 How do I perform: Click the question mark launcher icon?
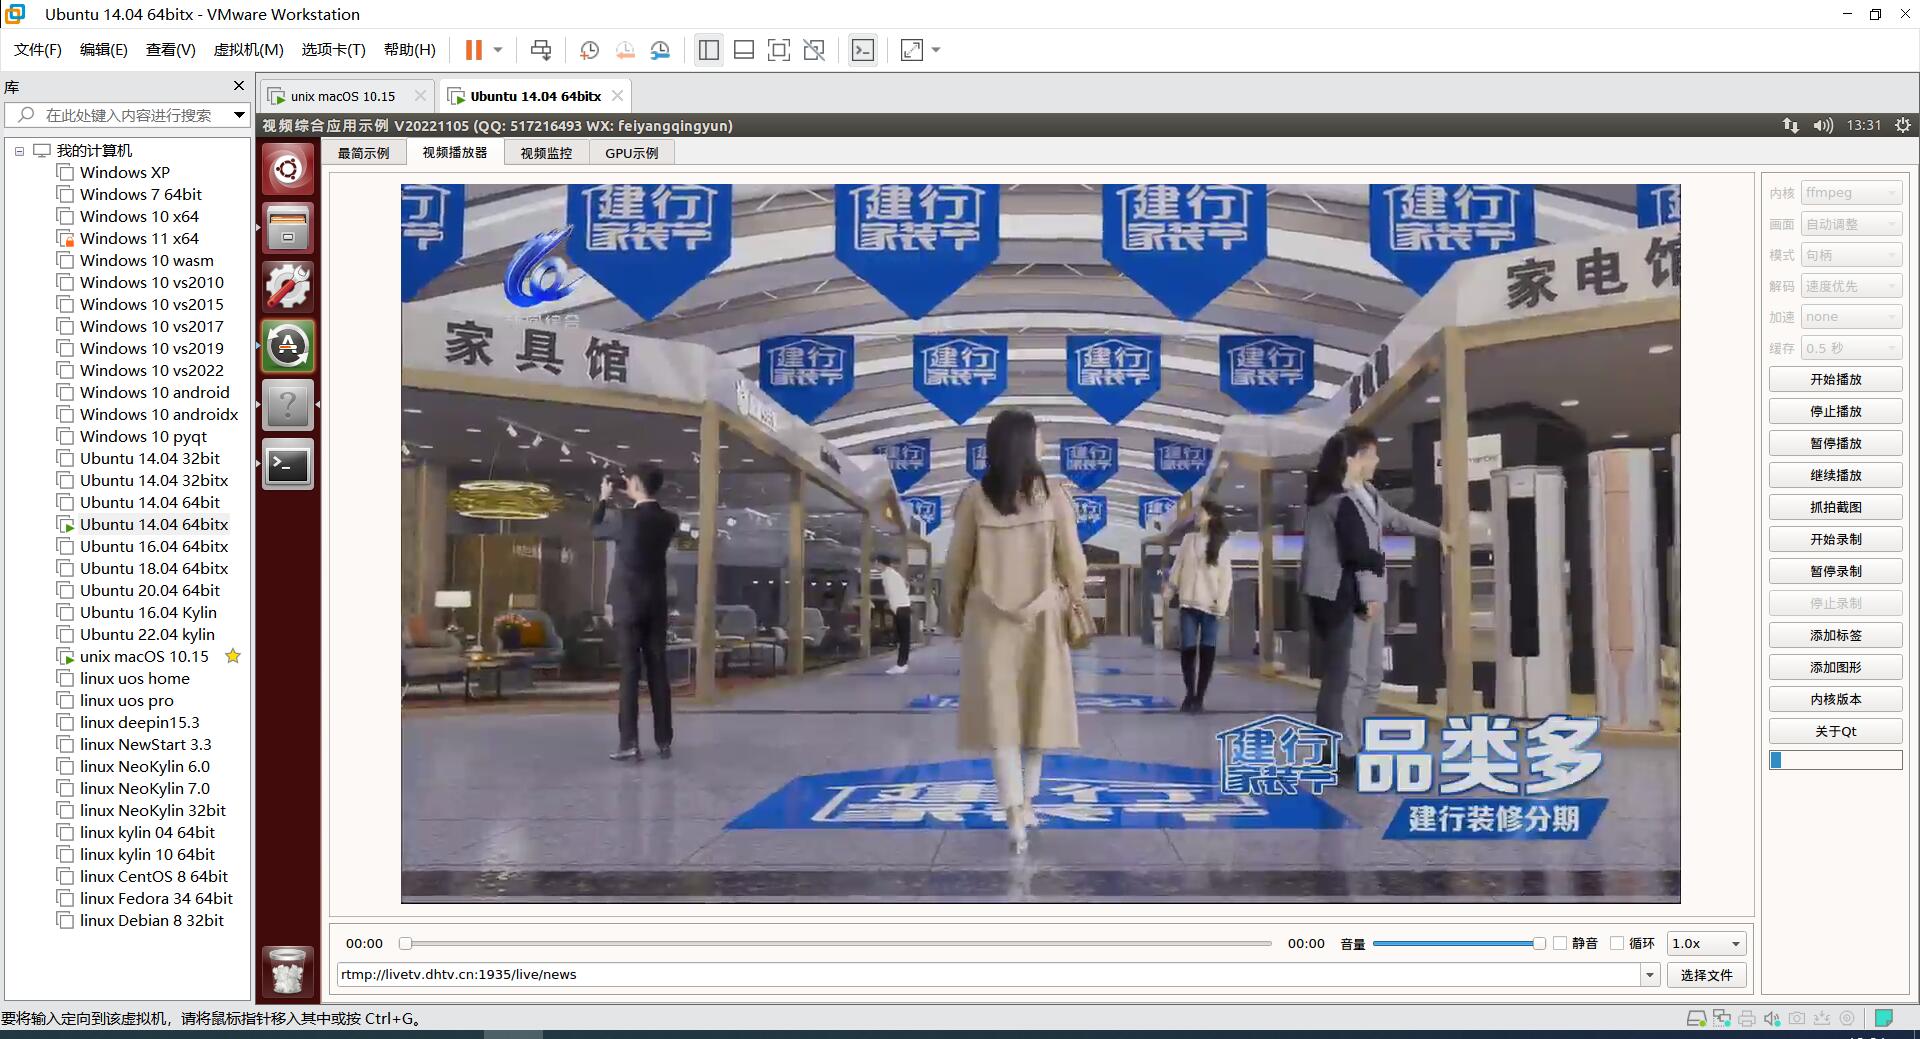[x=288, y=405]
